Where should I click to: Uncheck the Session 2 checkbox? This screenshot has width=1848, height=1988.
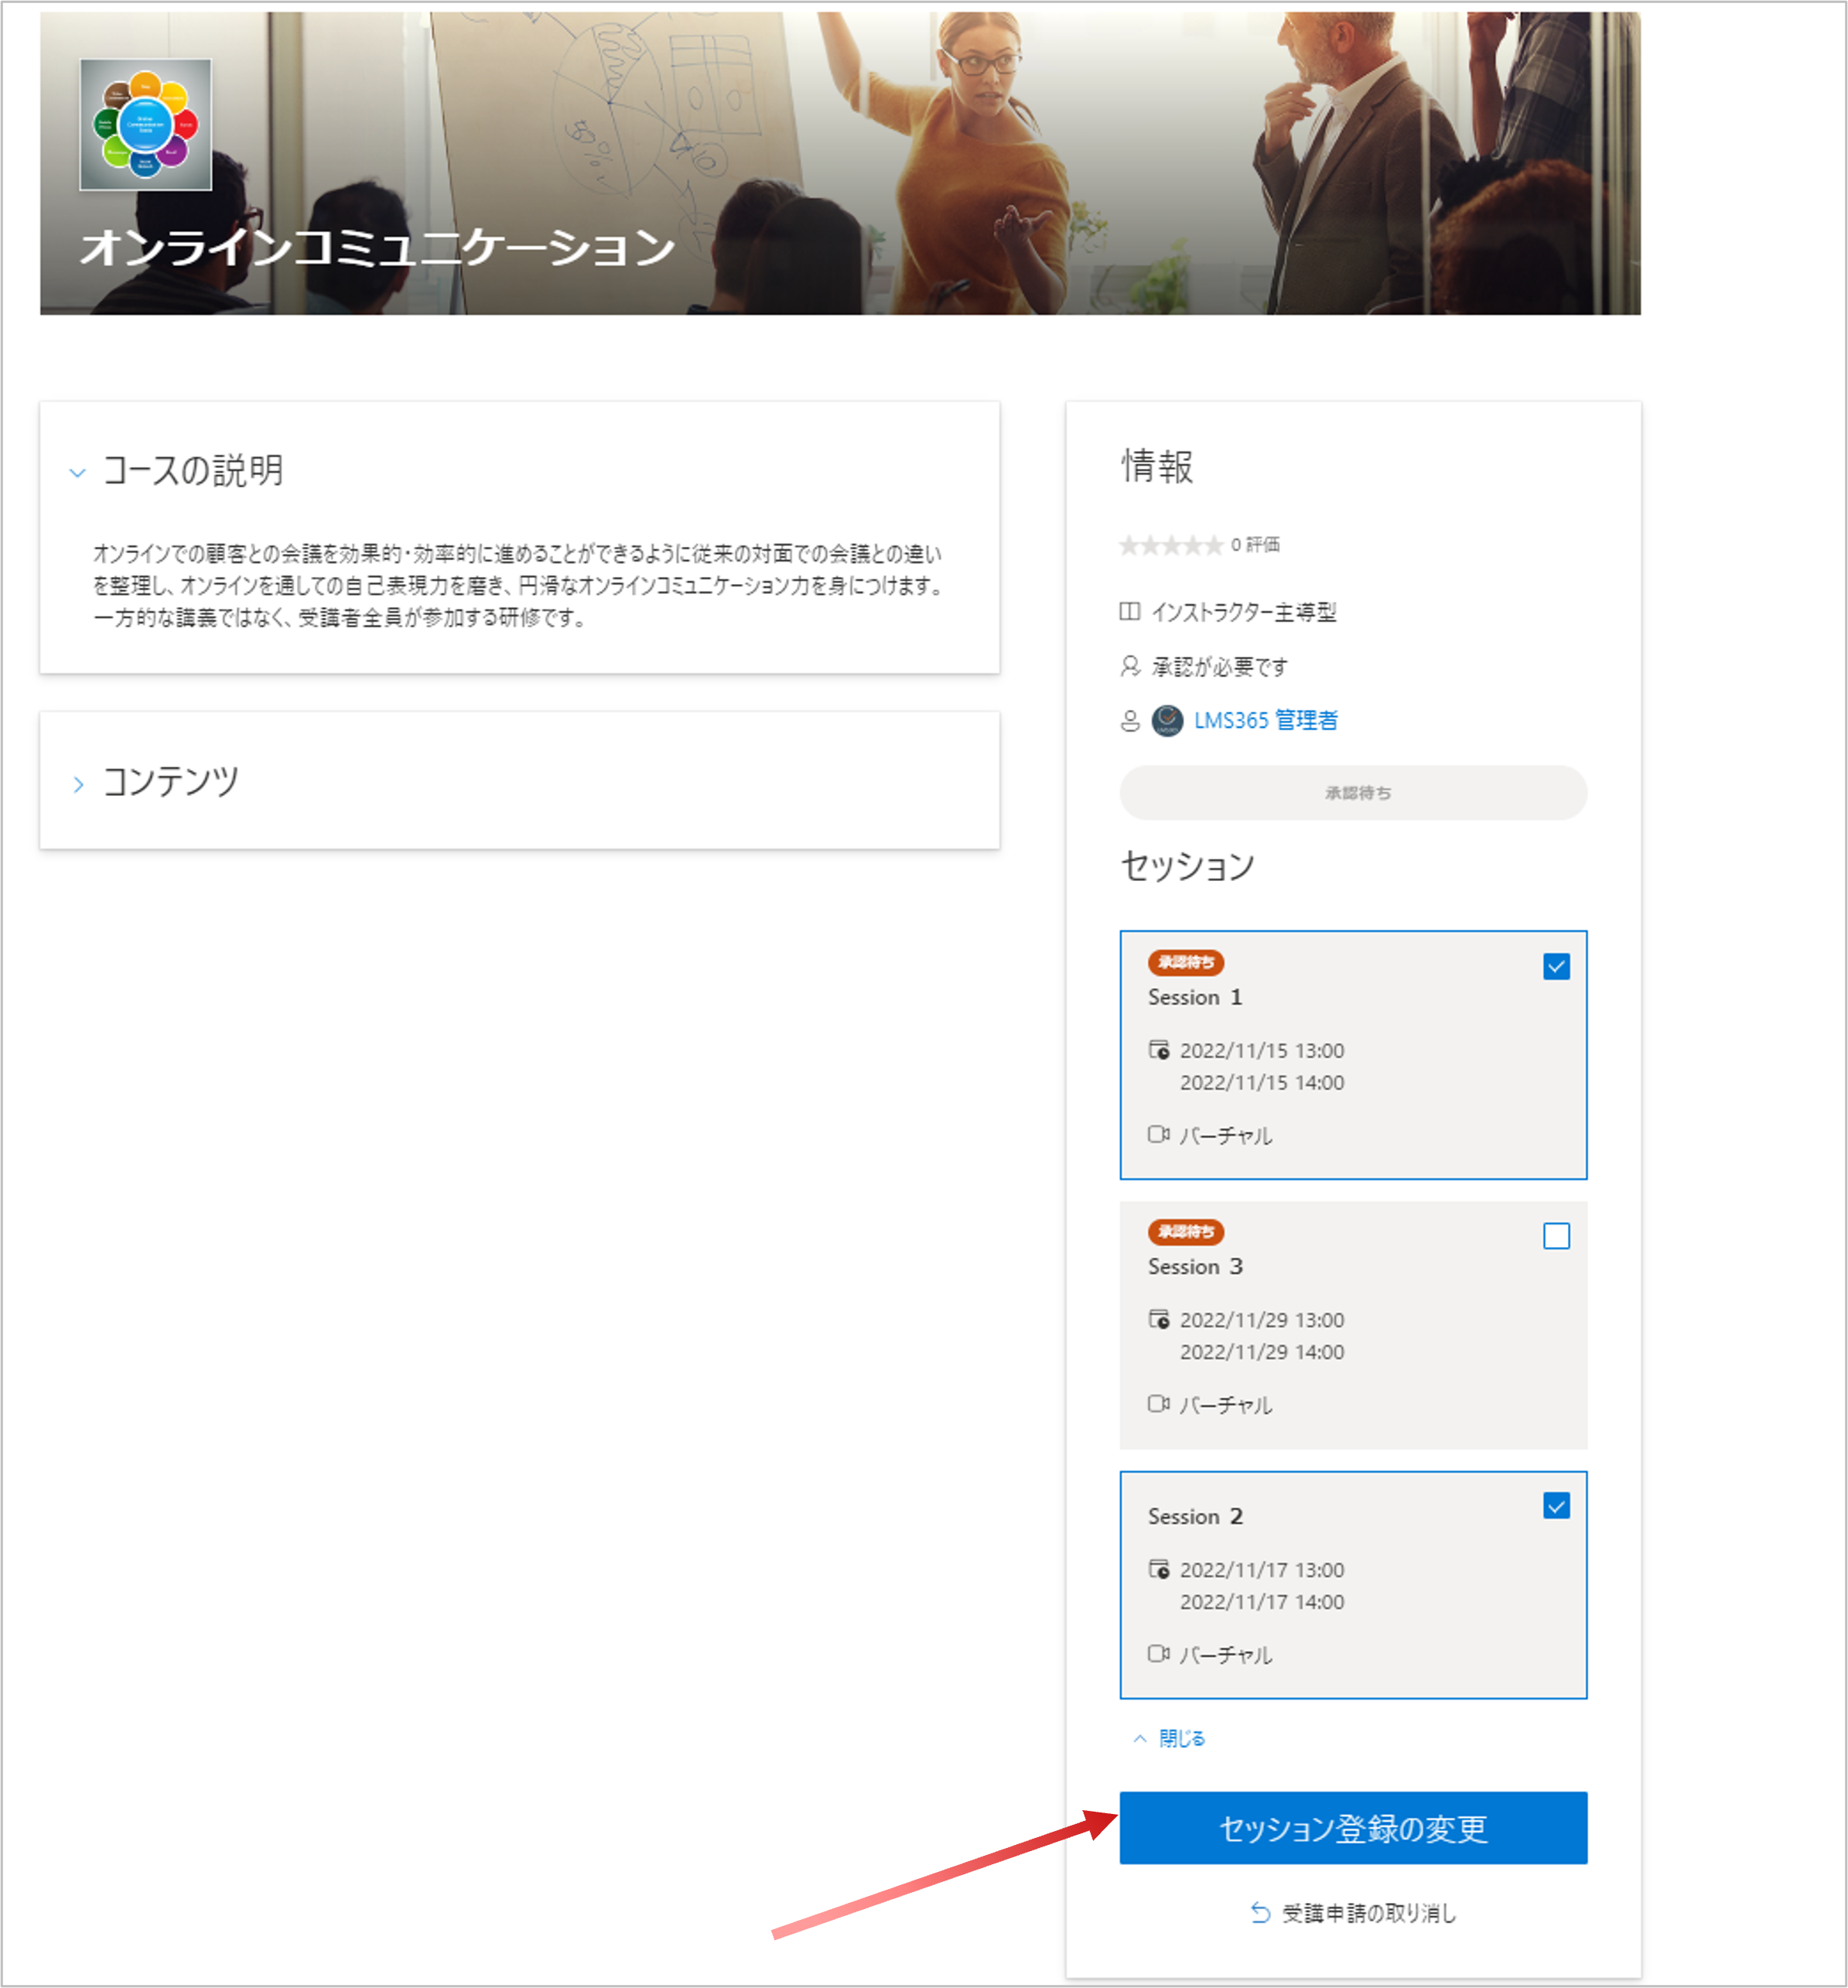[1556, 1505]
